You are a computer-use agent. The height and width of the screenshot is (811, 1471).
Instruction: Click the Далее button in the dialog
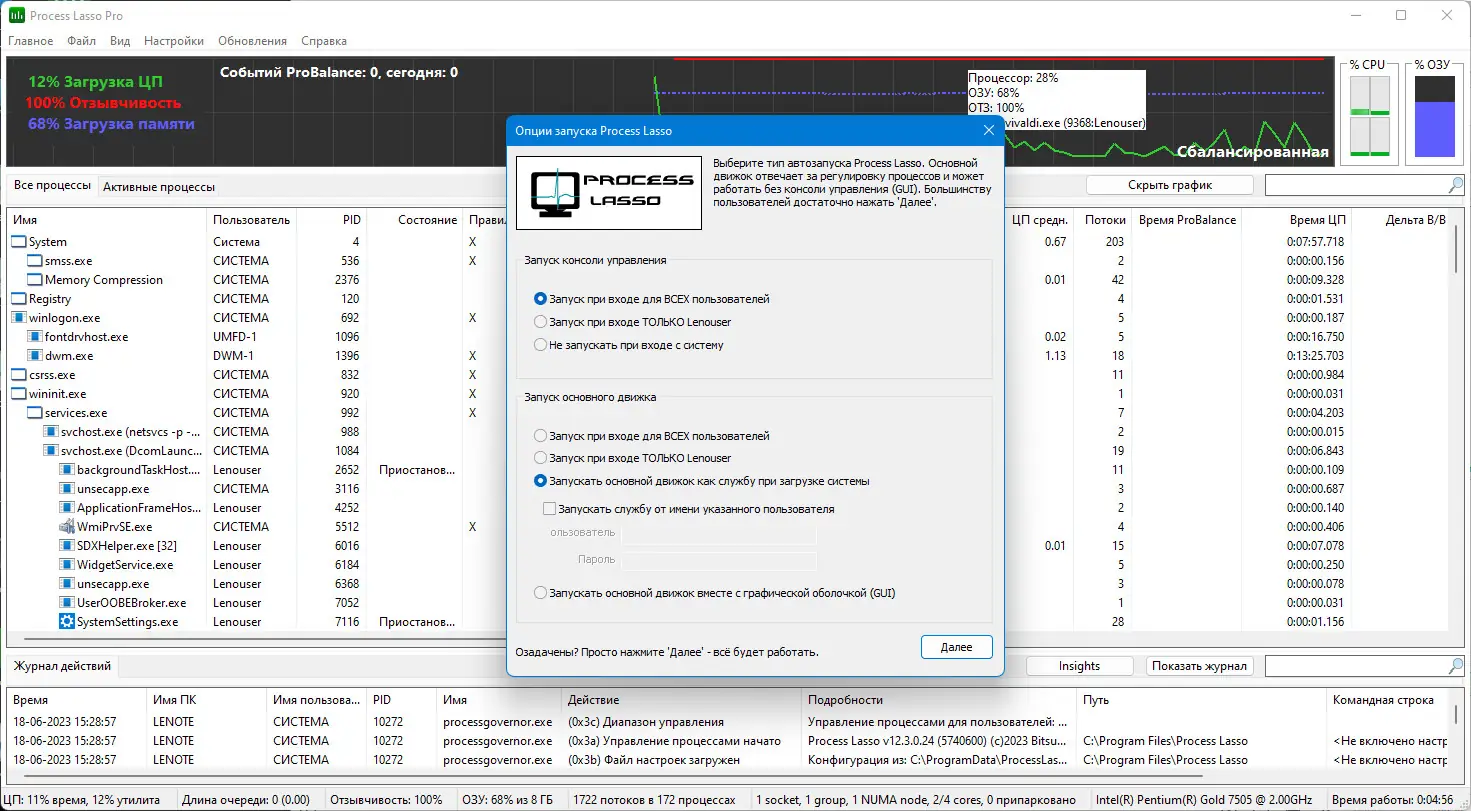pos(956,648)
